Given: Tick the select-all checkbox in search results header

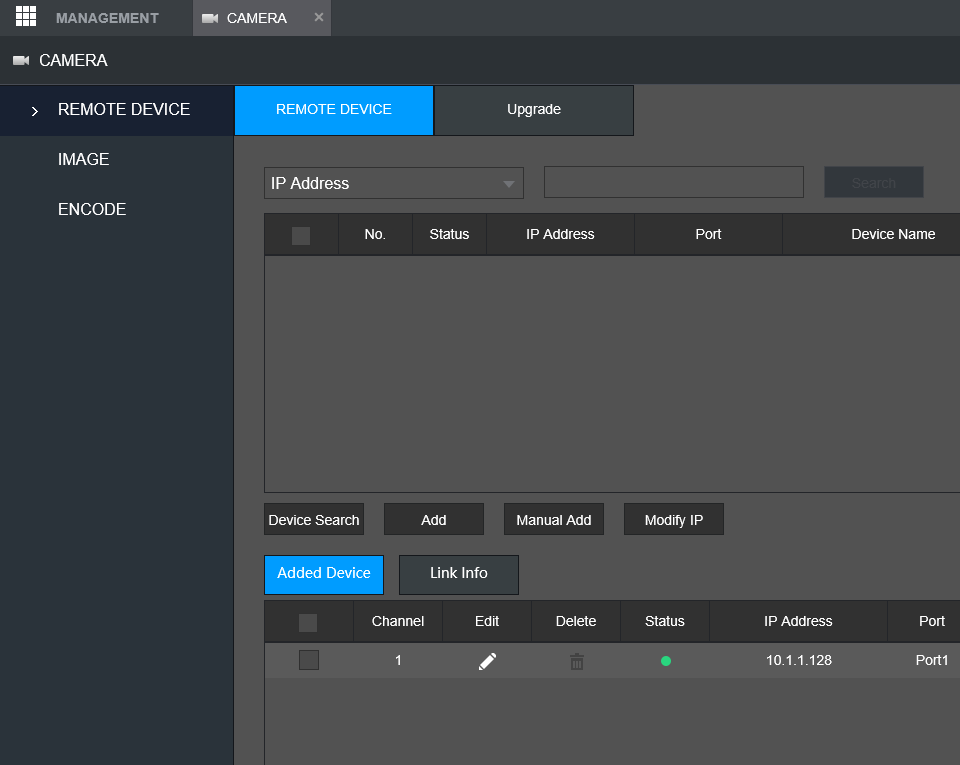Looking at the screenshot, I should point(301,235).
